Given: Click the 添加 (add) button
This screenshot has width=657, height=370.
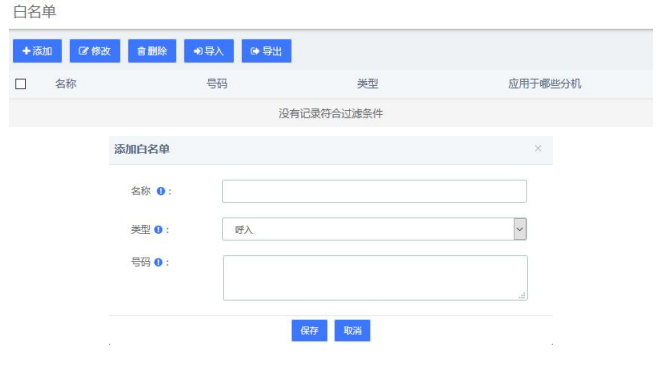Looking at the screenshot, I should coord(37,51).
